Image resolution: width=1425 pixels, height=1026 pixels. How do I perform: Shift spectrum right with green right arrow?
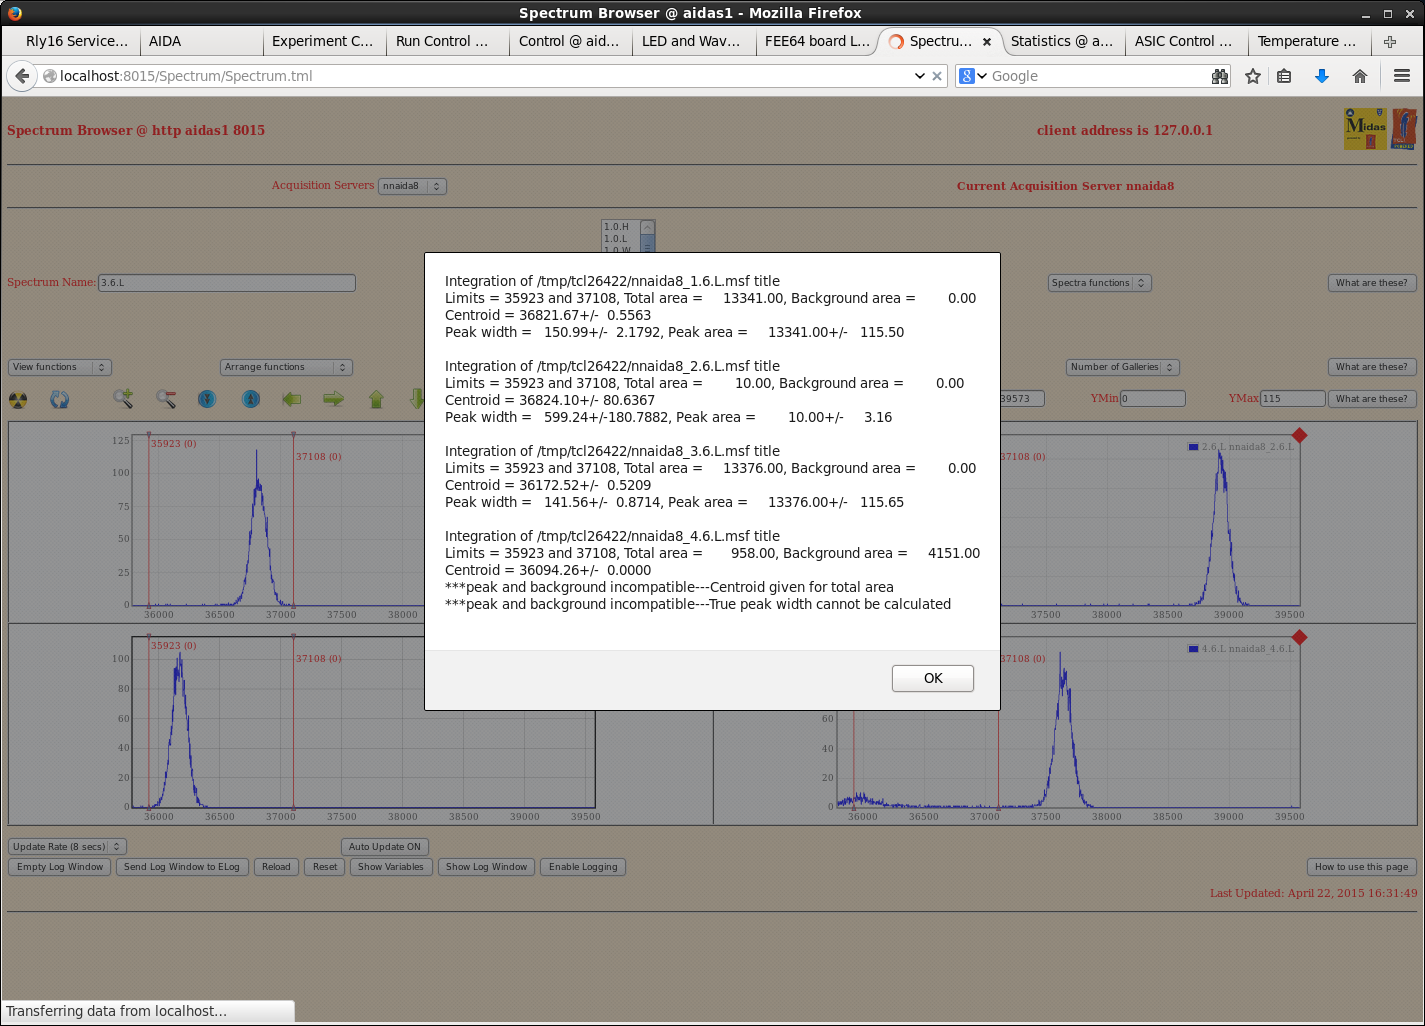334,399
